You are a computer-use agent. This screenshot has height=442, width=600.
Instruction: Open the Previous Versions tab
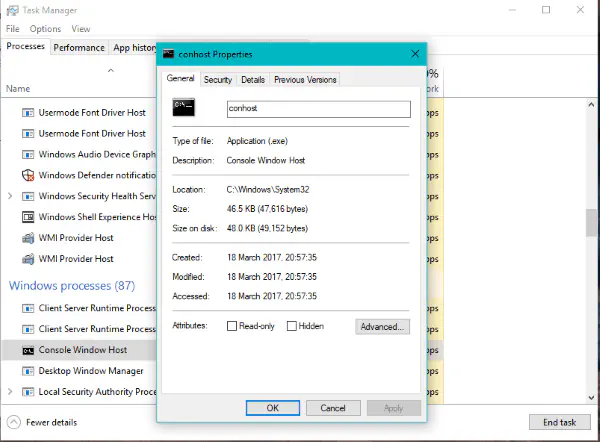coord(305,80)
